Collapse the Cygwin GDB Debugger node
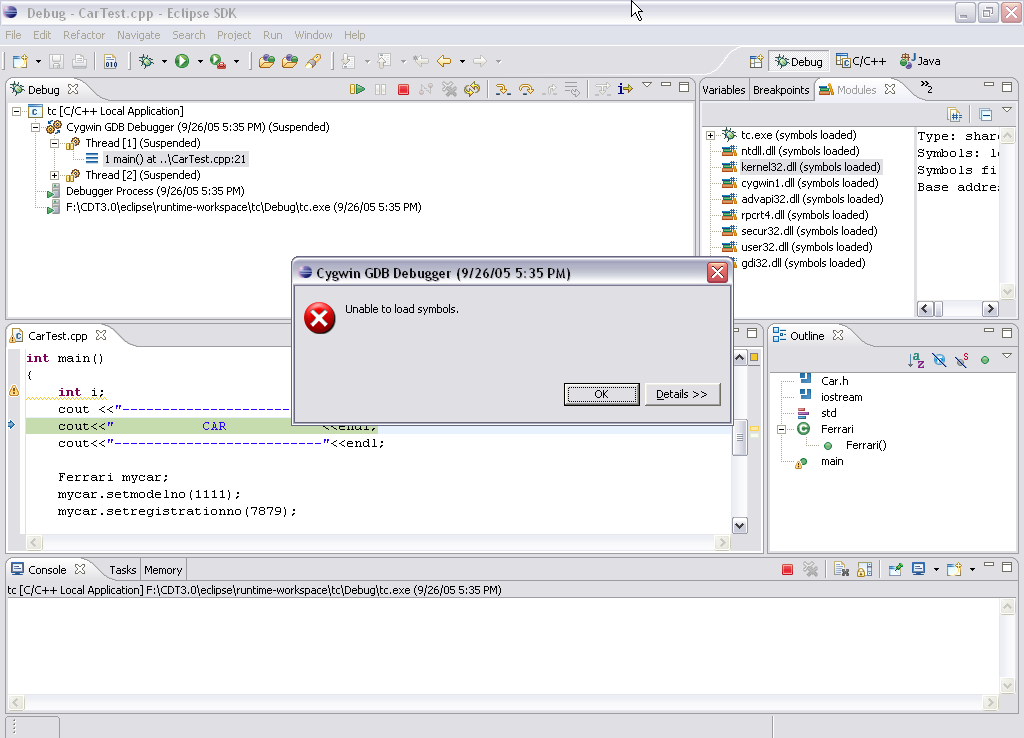Screen dimensions: 1024x738 (35, 127)
